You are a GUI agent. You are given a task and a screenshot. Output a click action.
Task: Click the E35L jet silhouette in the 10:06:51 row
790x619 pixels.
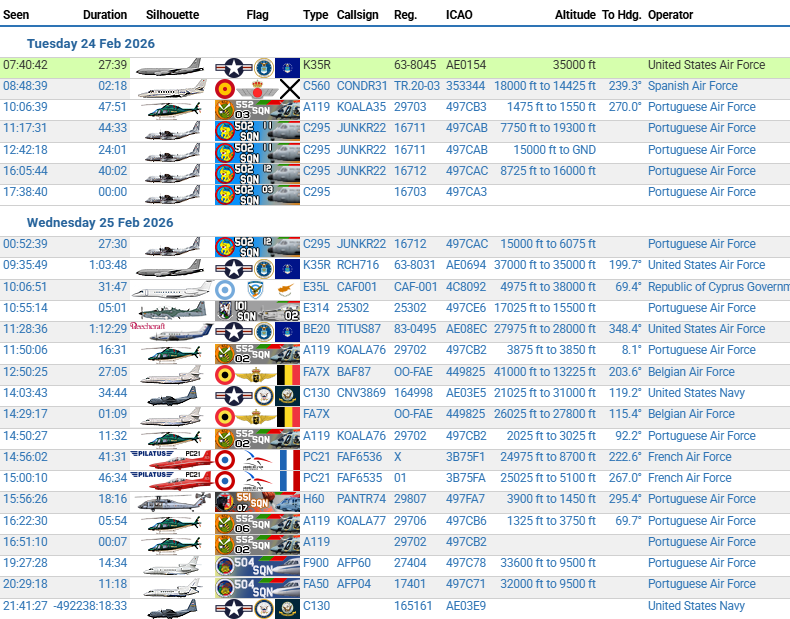[172, 290]
